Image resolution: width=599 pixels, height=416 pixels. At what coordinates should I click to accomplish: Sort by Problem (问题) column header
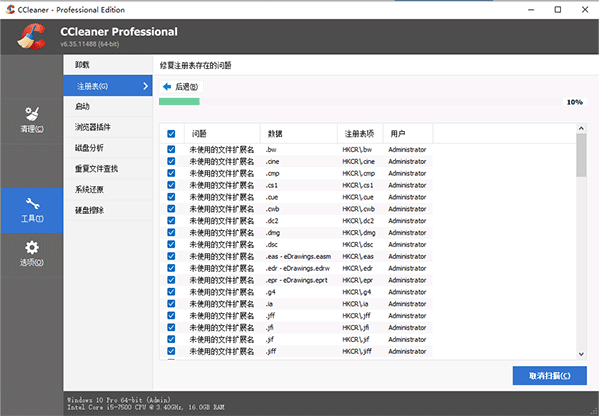pyautogui.click(x=222, y=134)
